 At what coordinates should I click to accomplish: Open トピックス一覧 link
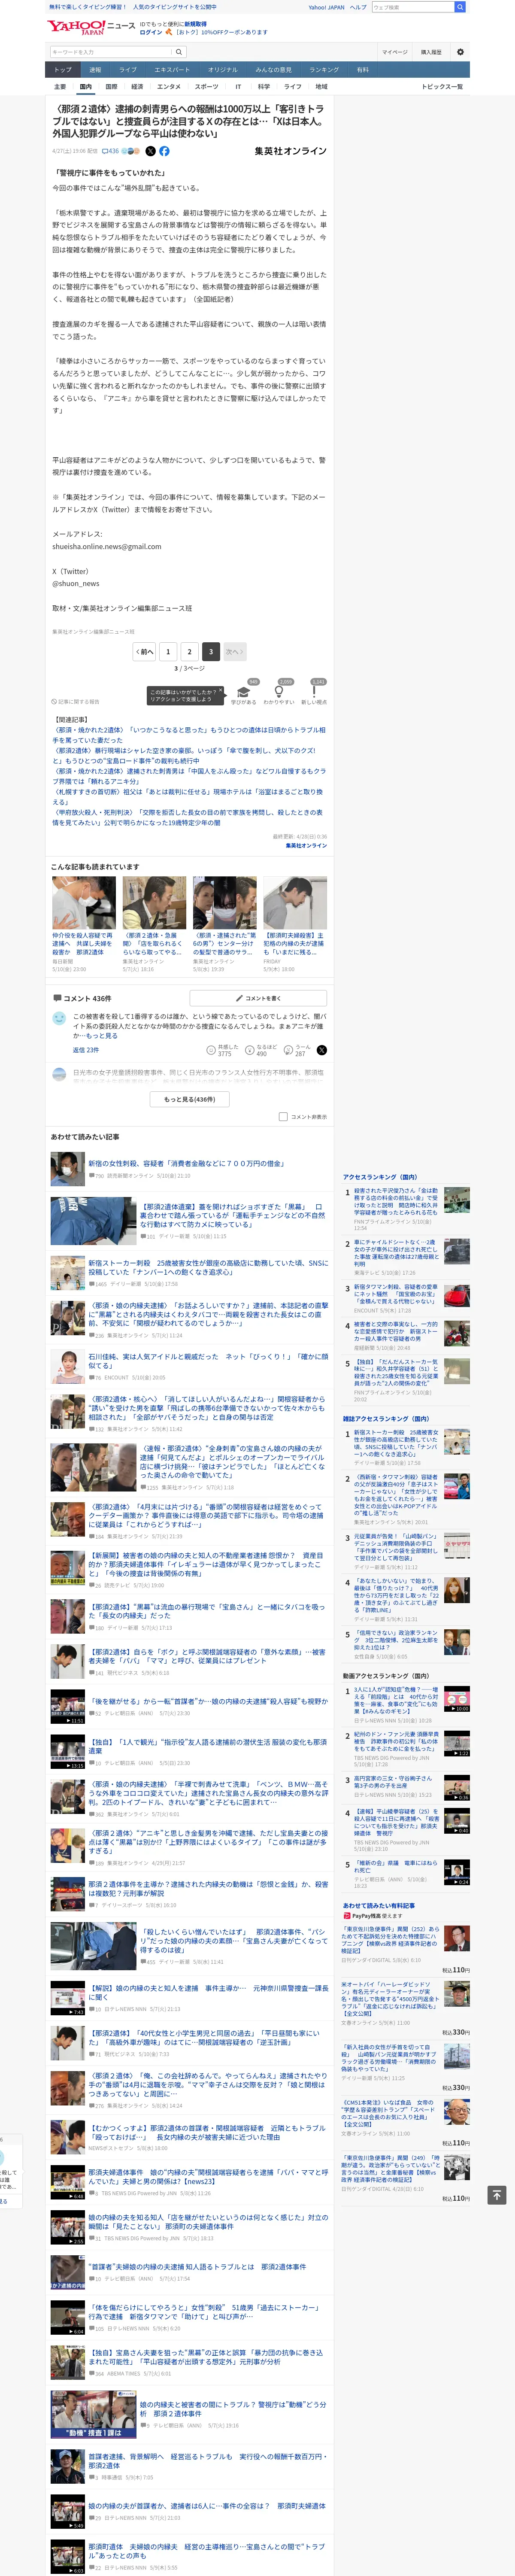[442, 87]
